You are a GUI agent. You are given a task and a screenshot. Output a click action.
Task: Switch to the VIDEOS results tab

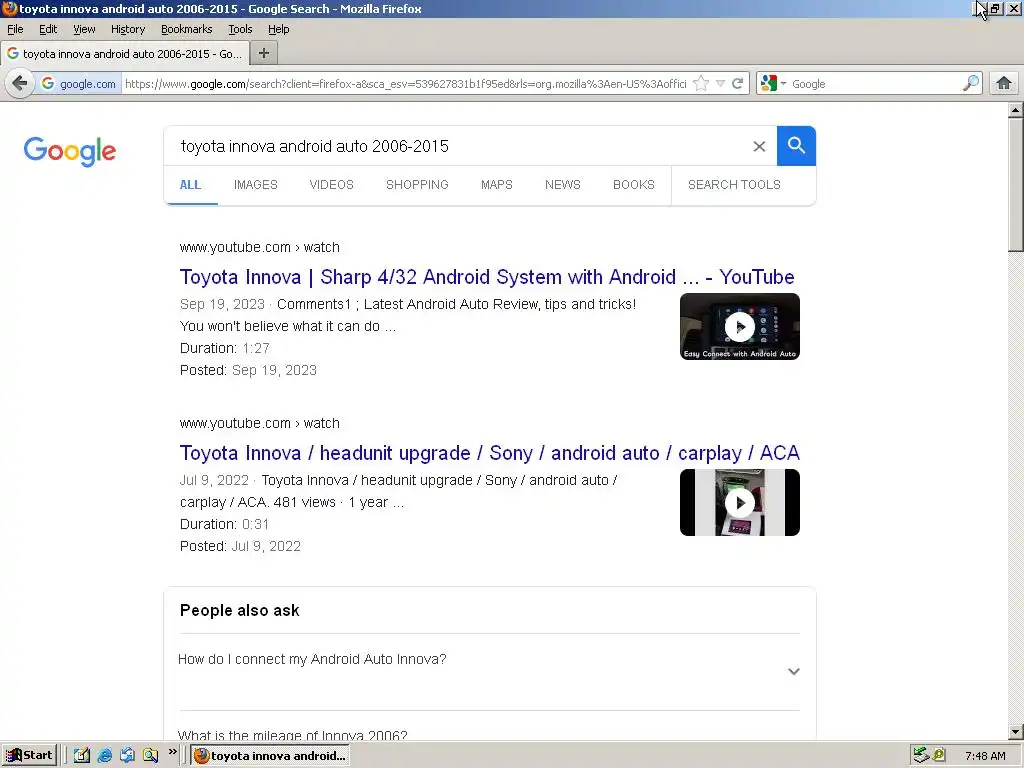(x=332, y=185)
